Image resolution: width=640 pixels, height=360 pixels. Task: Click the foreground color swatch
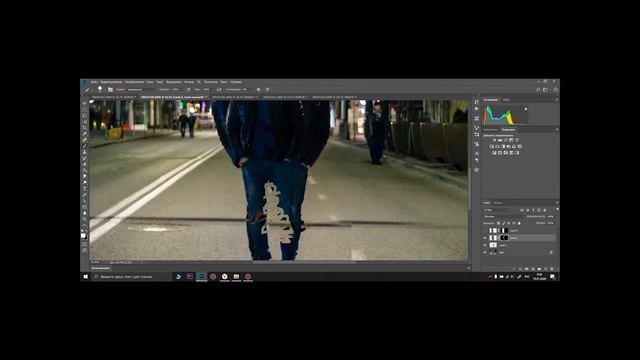83,235
